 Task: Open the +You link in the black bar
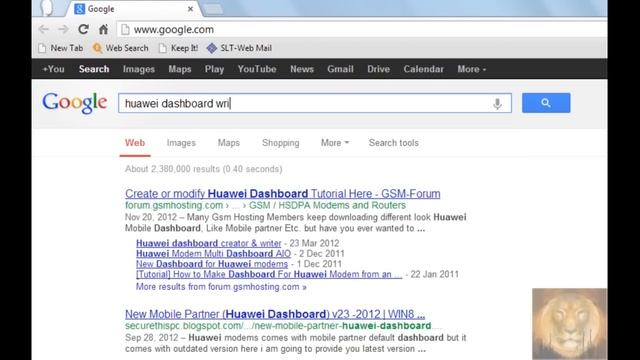coord(53,69)
